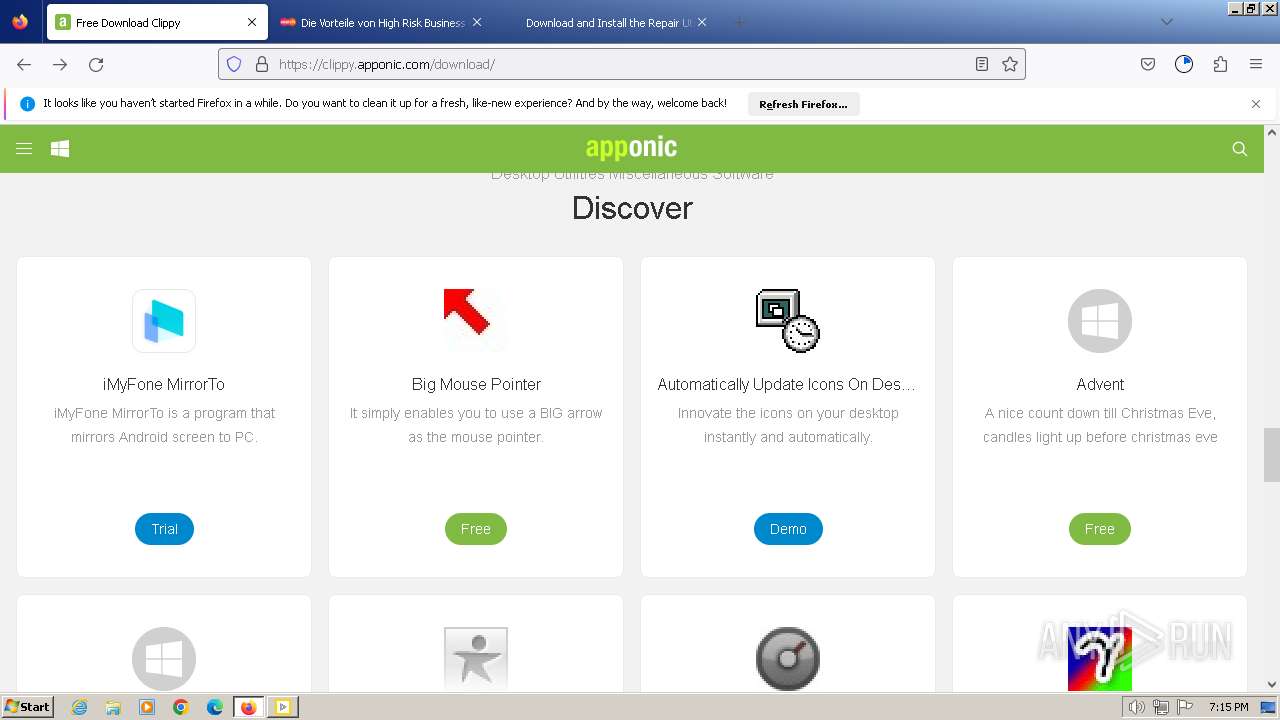This screenshot has height=720, width=1280.
Task: Switch to Download and Install the Repair tab
Action: coord(608,22)
